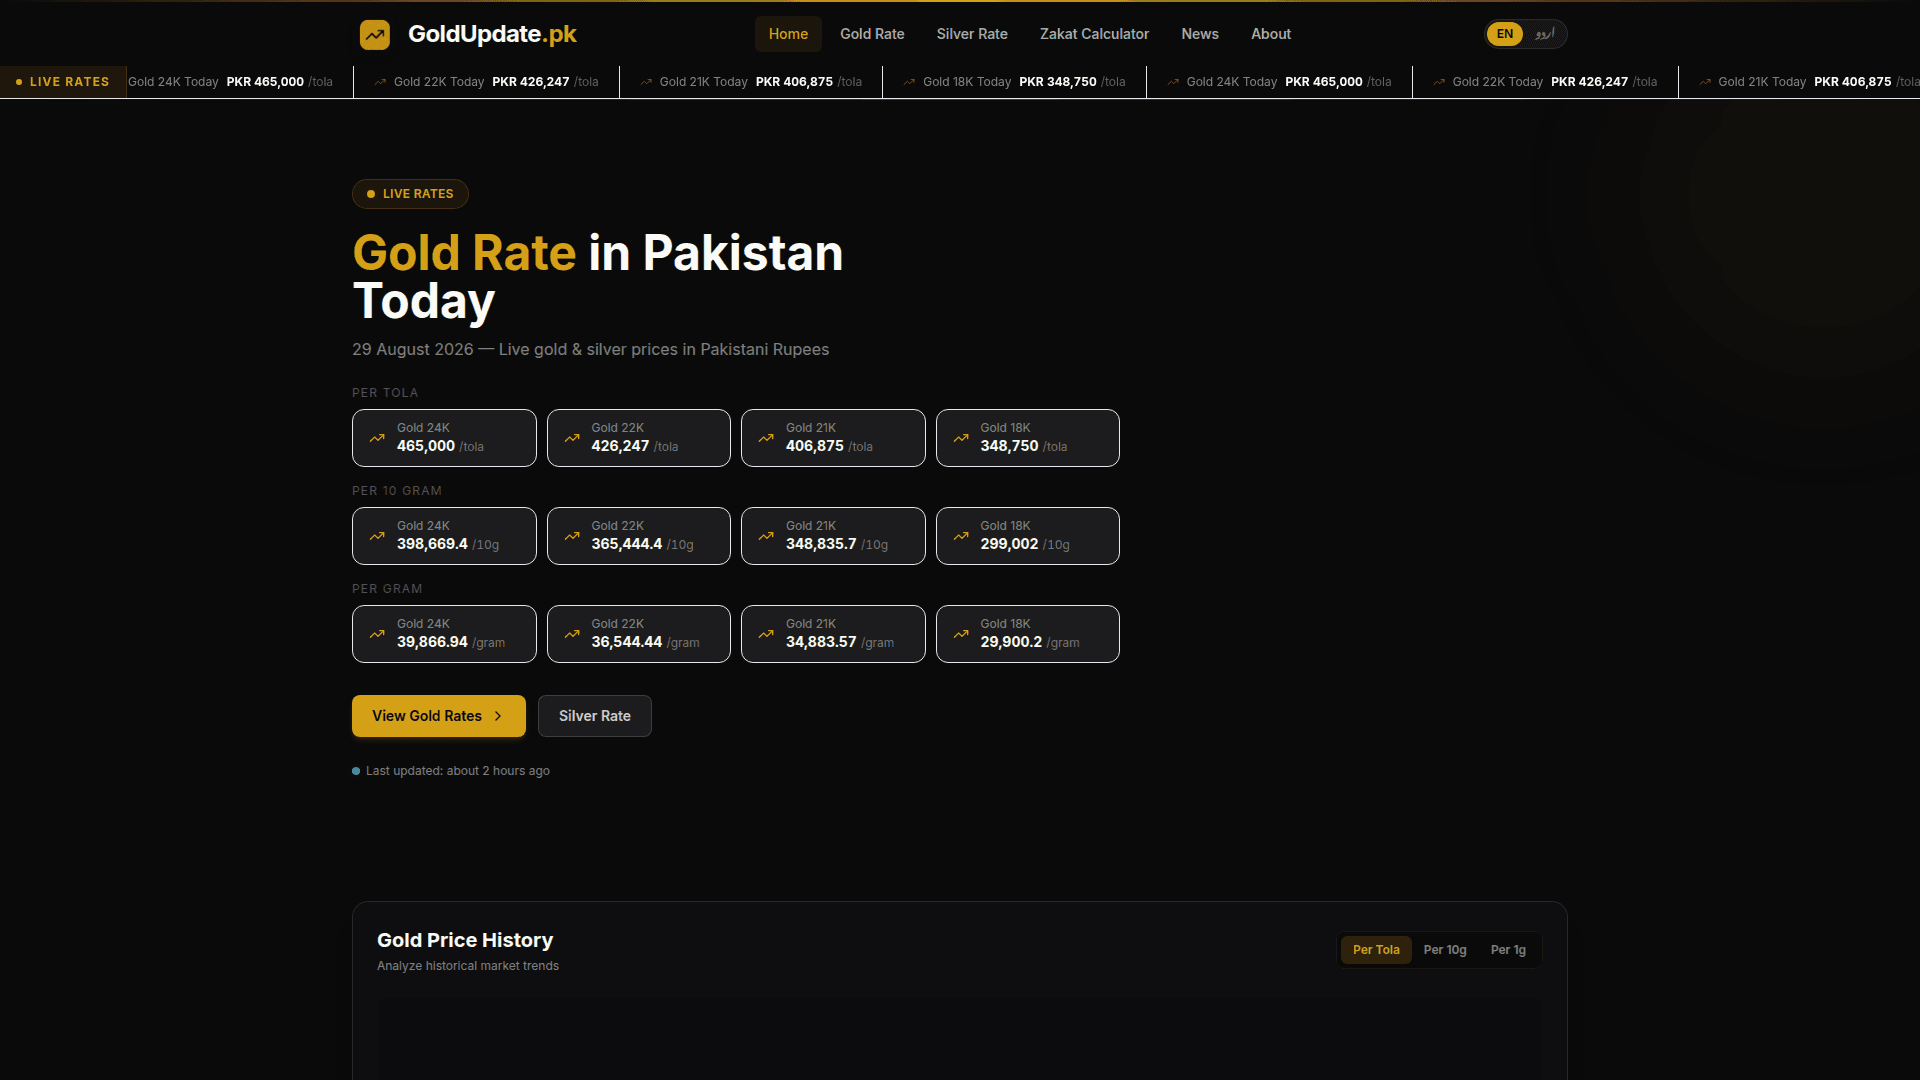Open the Gold 18K 299,002 per 10g card

point(1028,536)
